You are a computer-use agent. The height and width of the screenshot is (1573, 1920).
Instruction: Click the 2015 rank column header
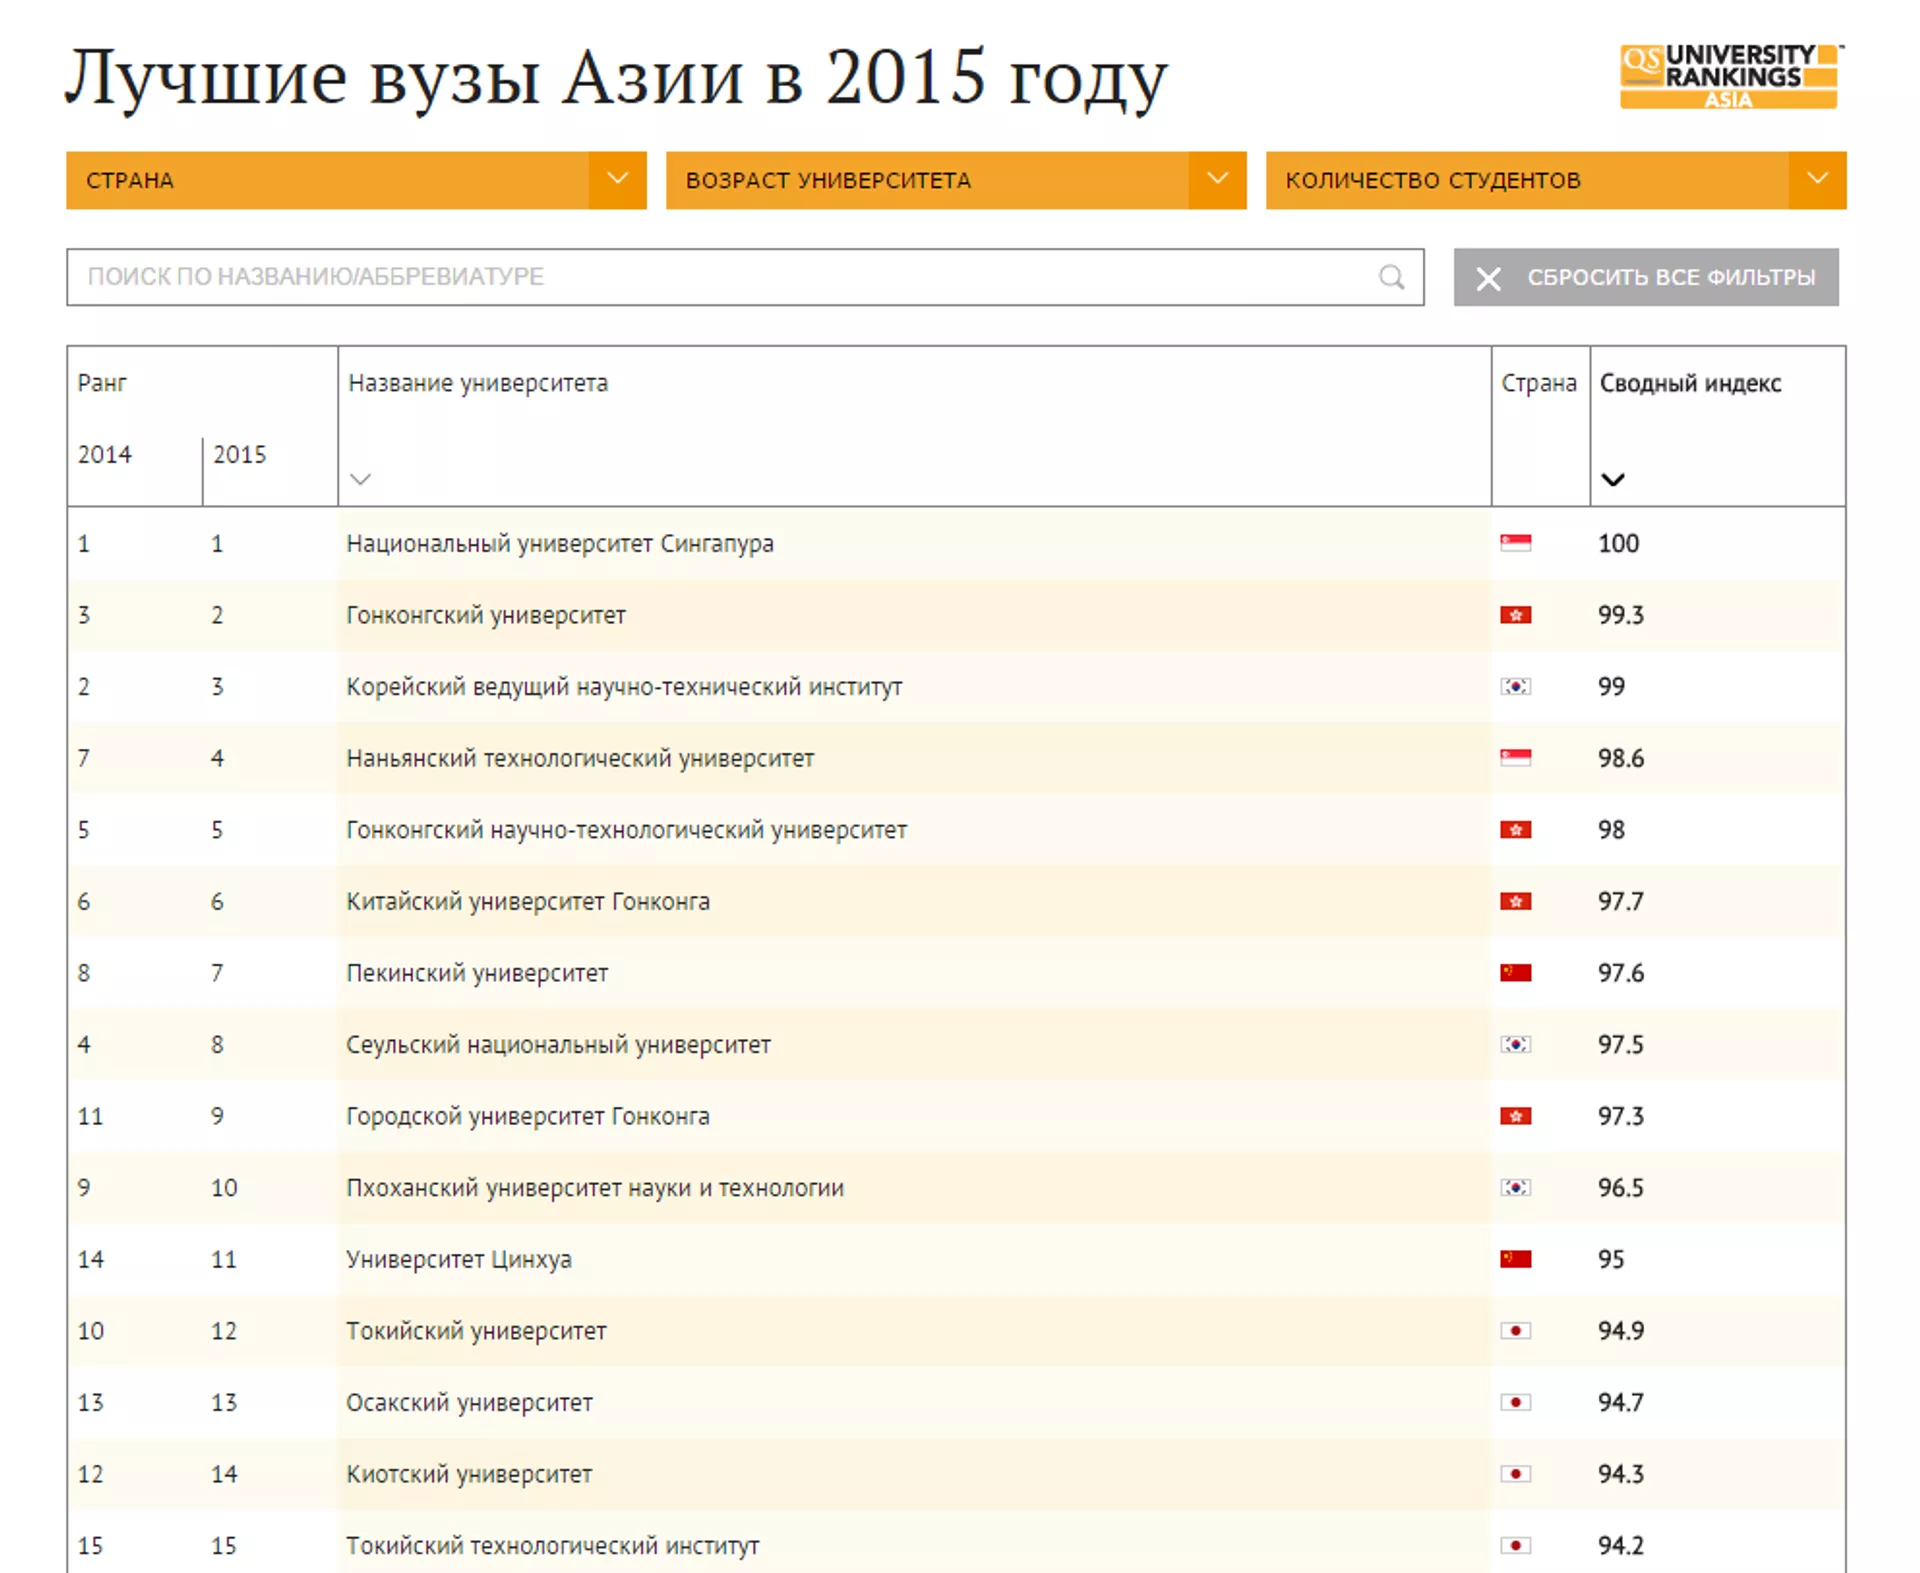(x=240, y=455)
